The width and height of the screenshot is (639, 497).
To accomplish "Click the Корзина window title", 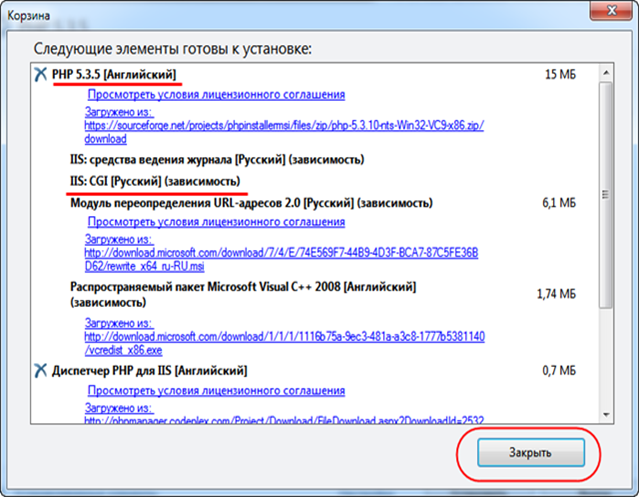I will [29, 15].
